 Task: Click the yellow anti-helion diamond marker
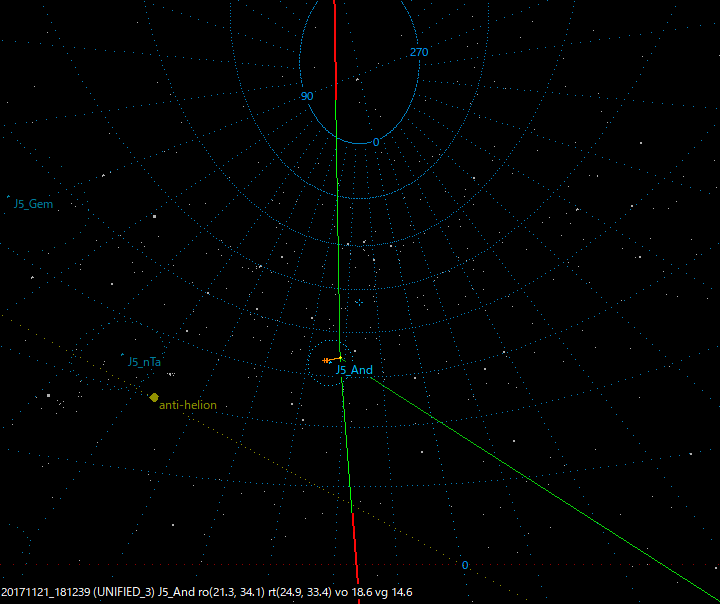[154, 397]
